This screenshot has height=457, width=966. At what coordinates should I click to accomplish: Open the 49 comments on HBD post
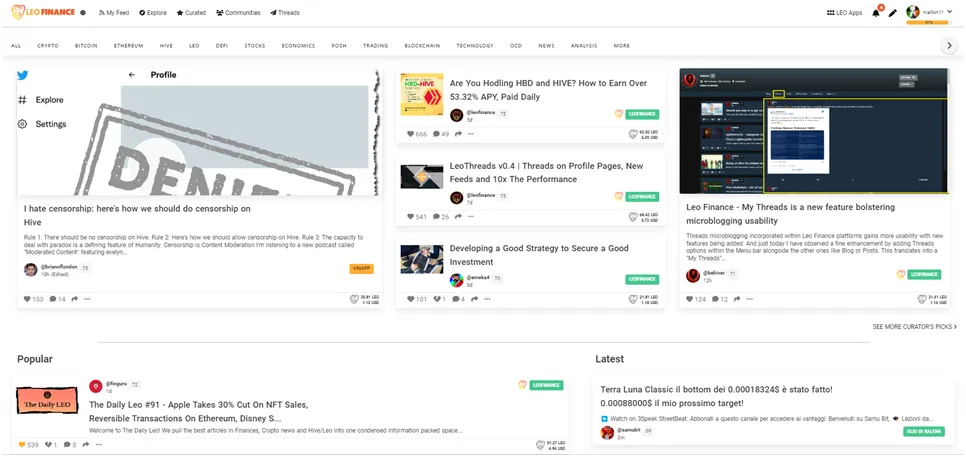441,134
